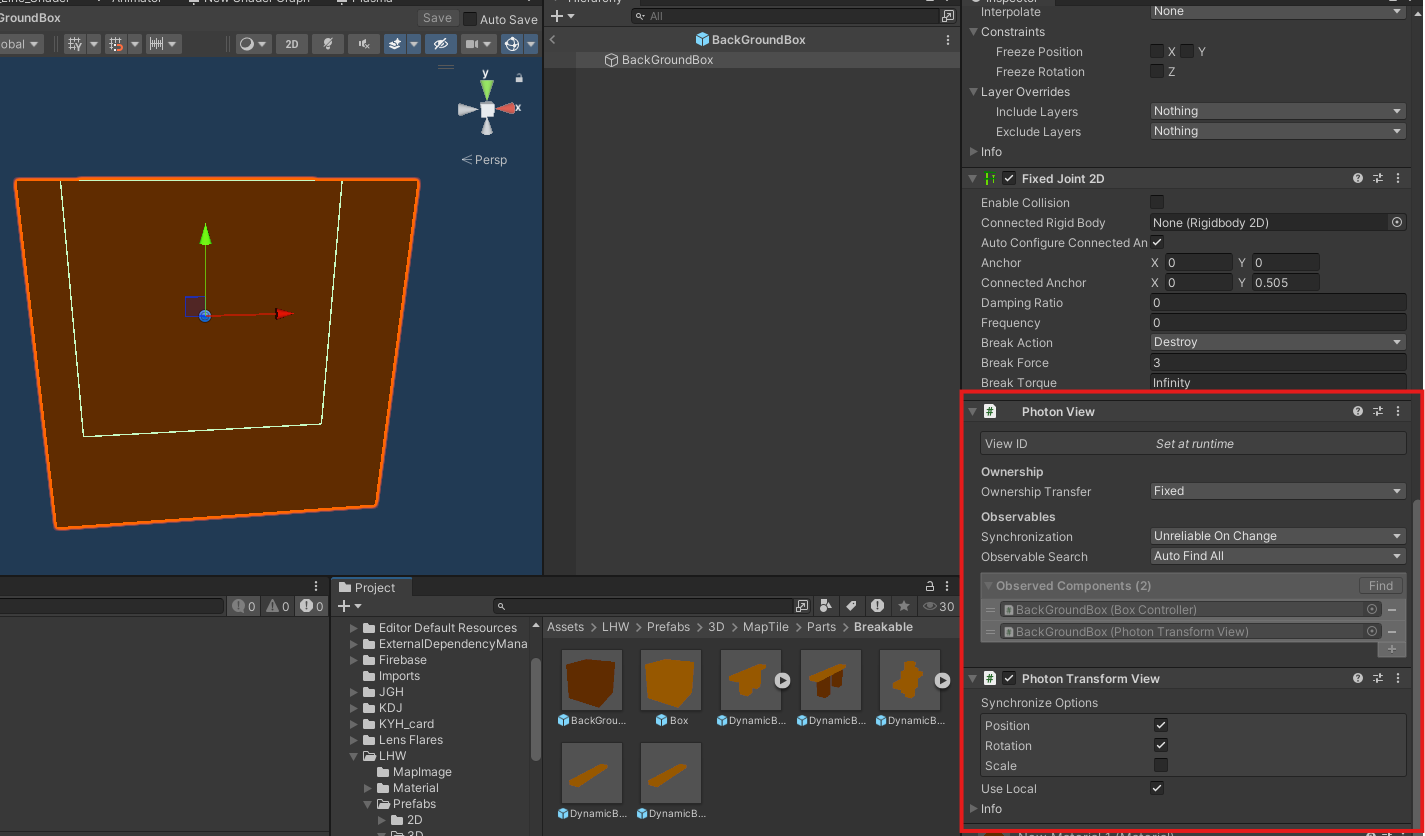Remove Box Controller observed component
Image resolution: width=1425 pixels, height=836 pixels.
tap(1391, 609)
